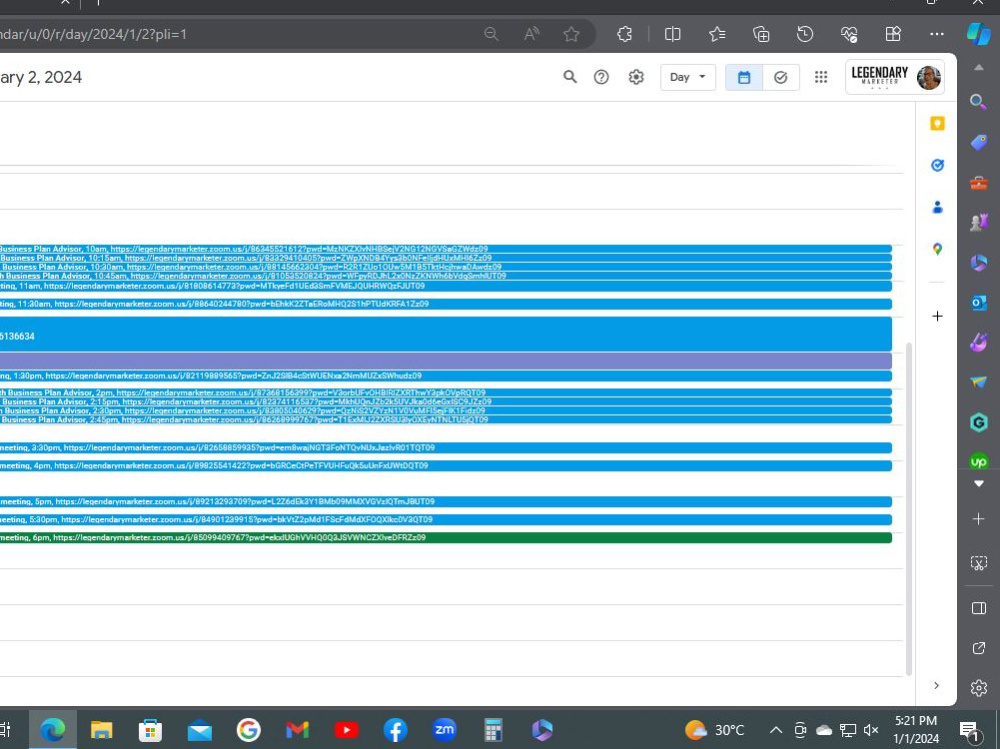This screenshot has height=749, width=1000.
Task: Open the Google apps grid
Action: point(821,77)
